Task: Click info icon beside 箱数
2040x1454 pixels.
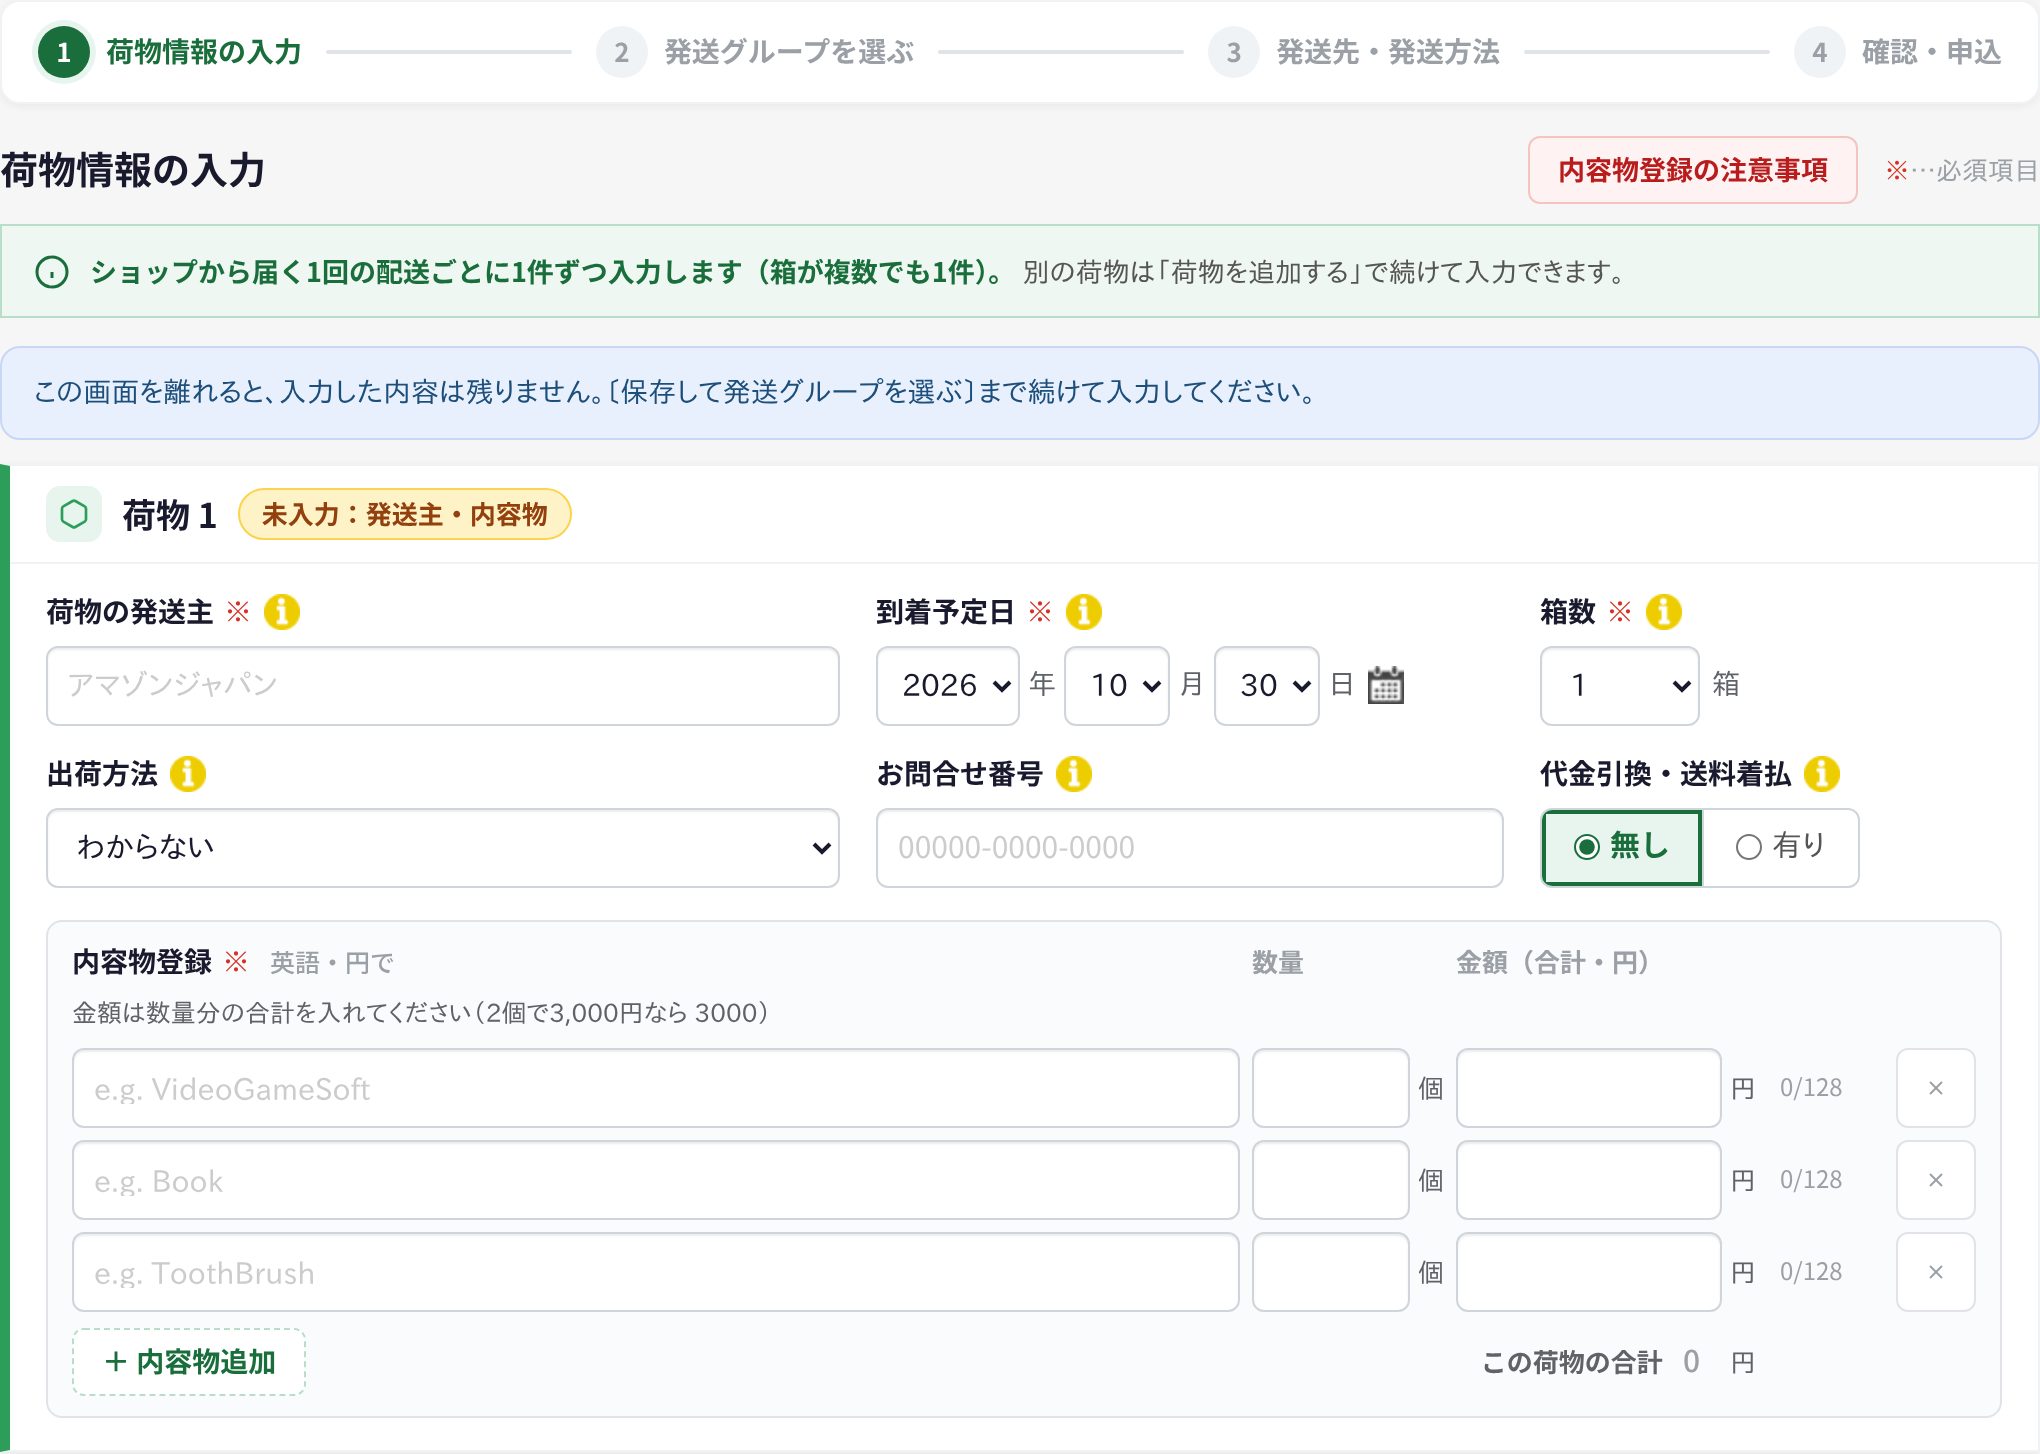Action: (x=1663, y=611)
